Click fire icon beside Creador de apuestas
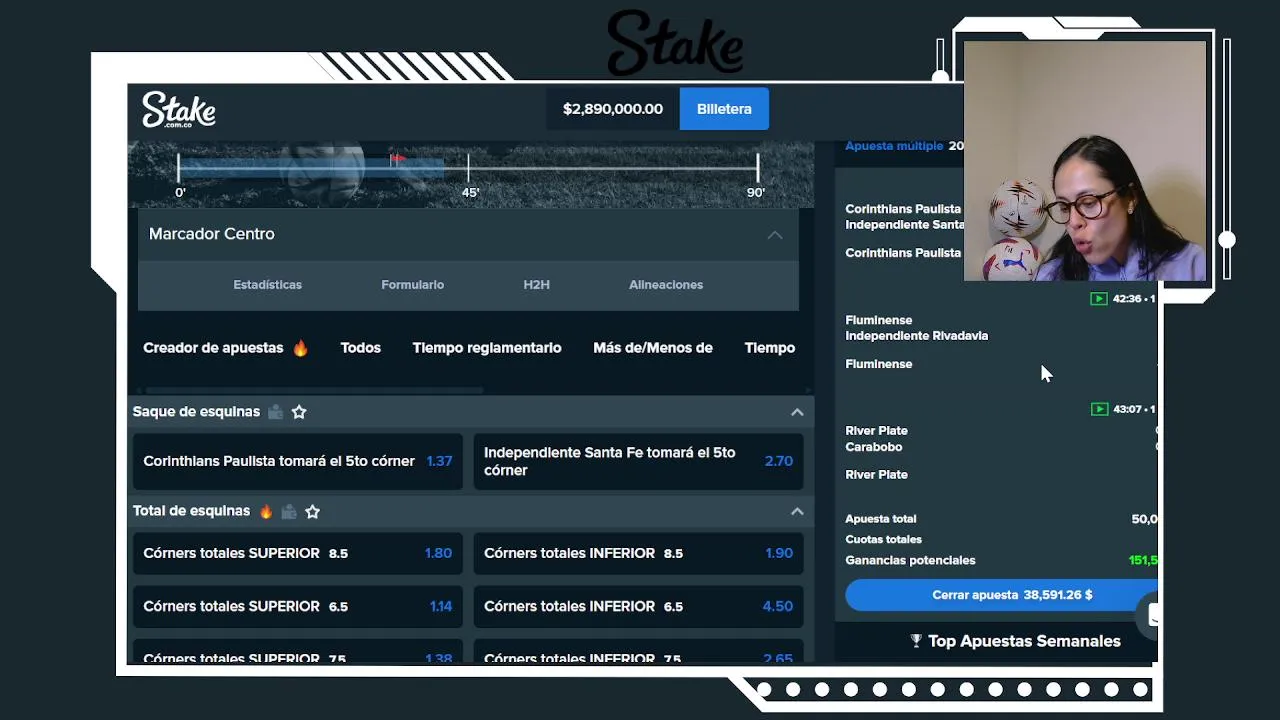 coord(300,348)
